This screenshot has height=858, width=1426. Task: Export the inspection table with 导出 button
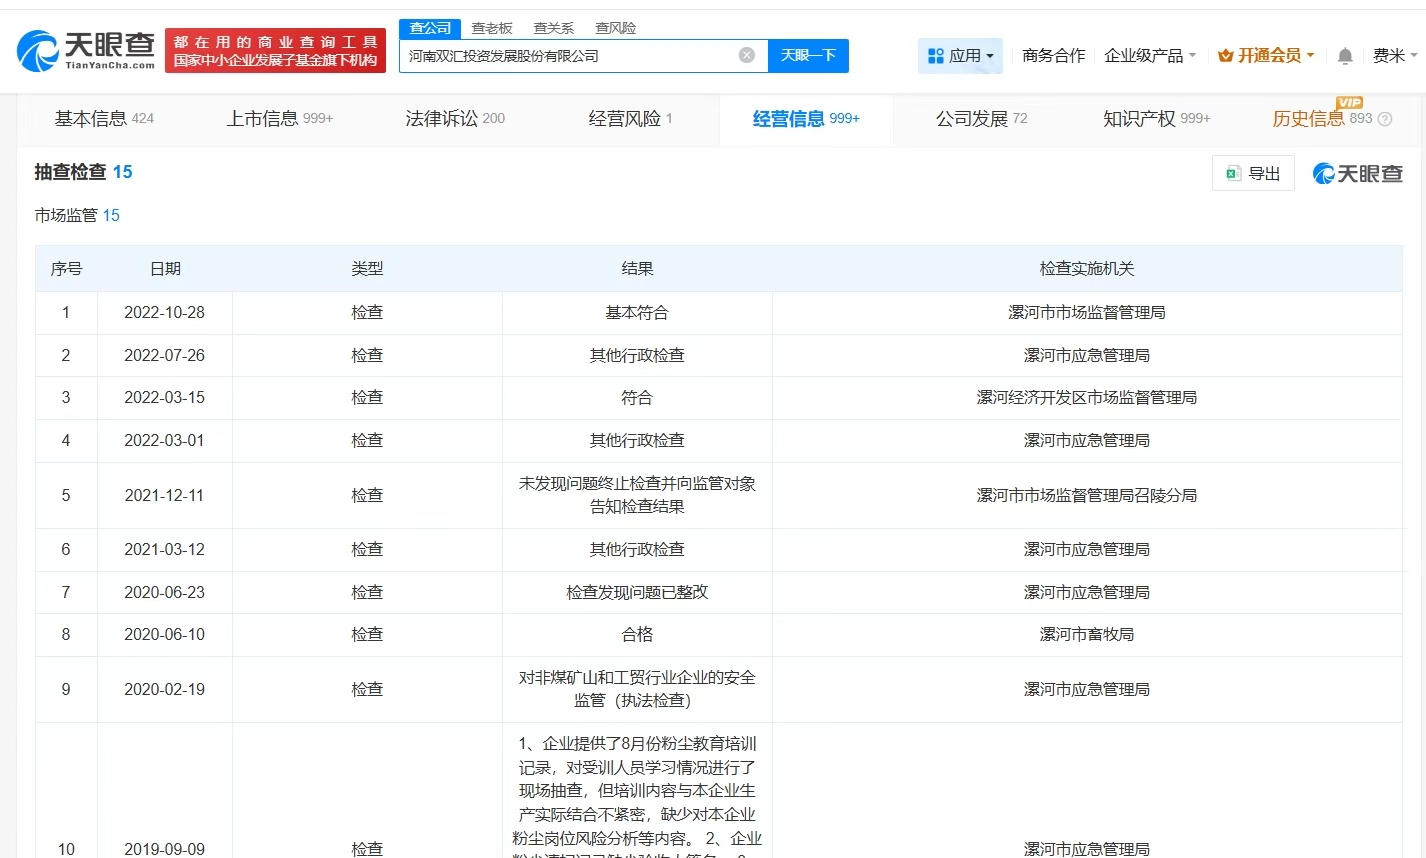point(1253,174)
